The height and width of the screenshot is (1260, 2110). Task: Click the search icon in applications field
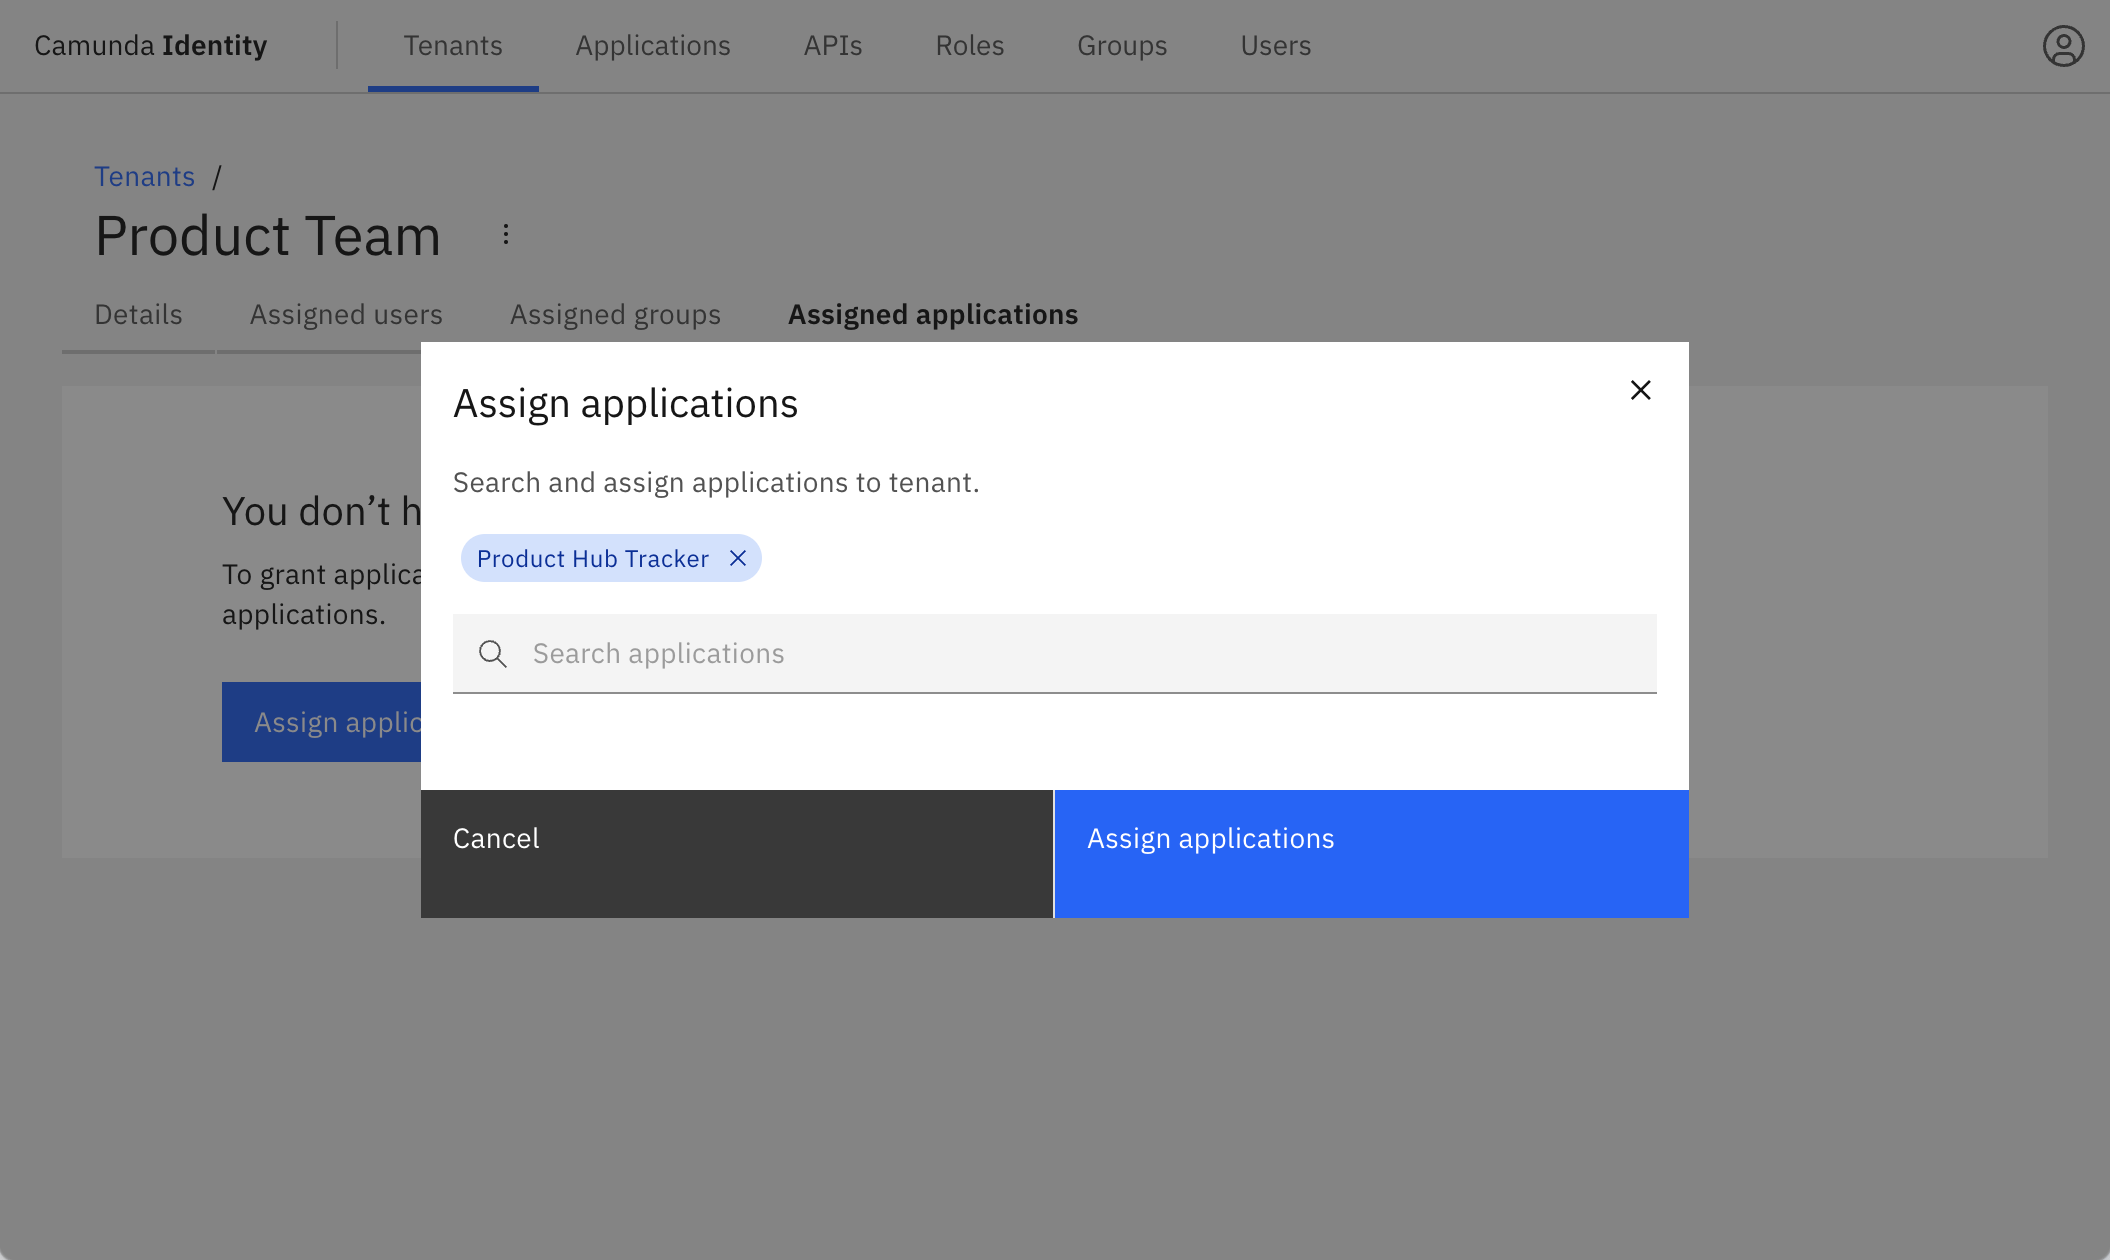(x=492, y=652)
